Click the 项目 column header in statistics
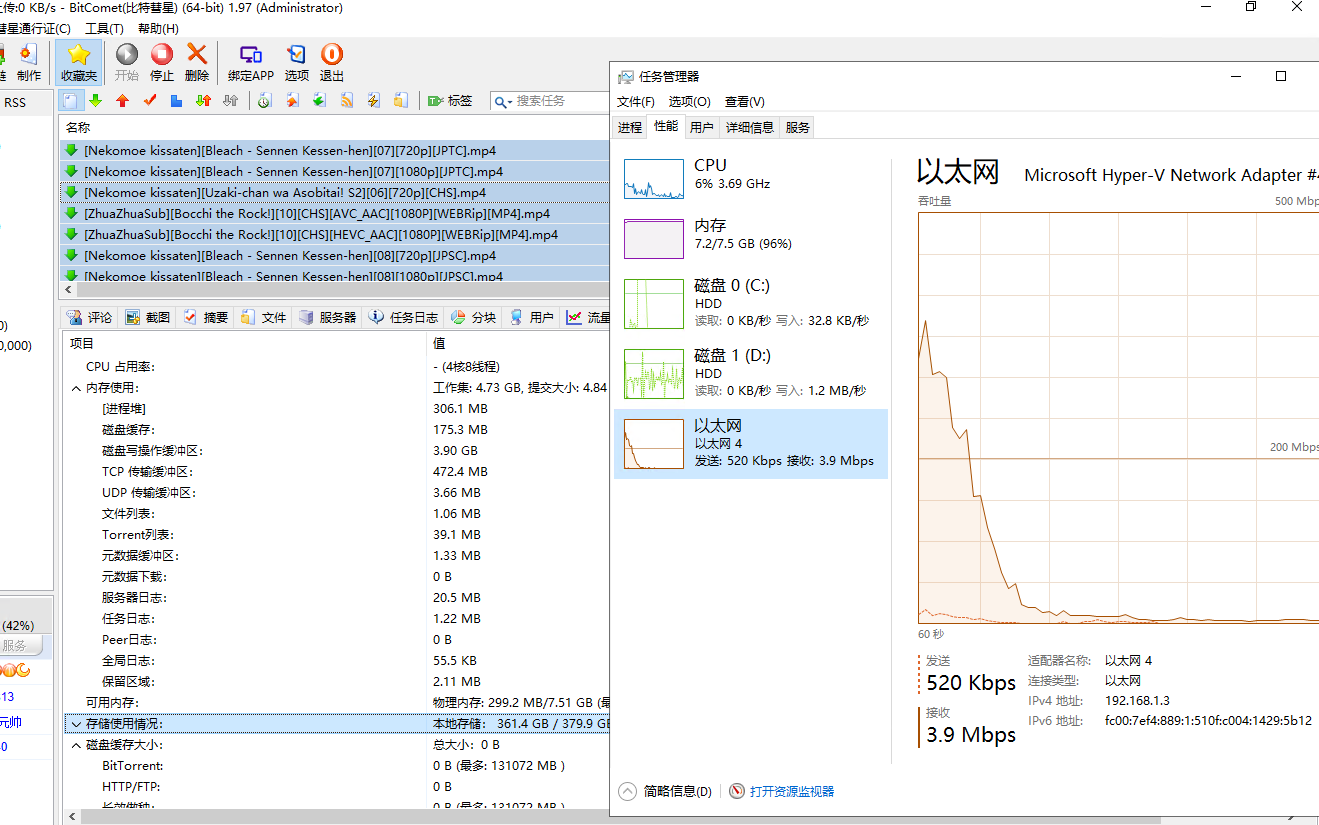 (x=244, y=343)
